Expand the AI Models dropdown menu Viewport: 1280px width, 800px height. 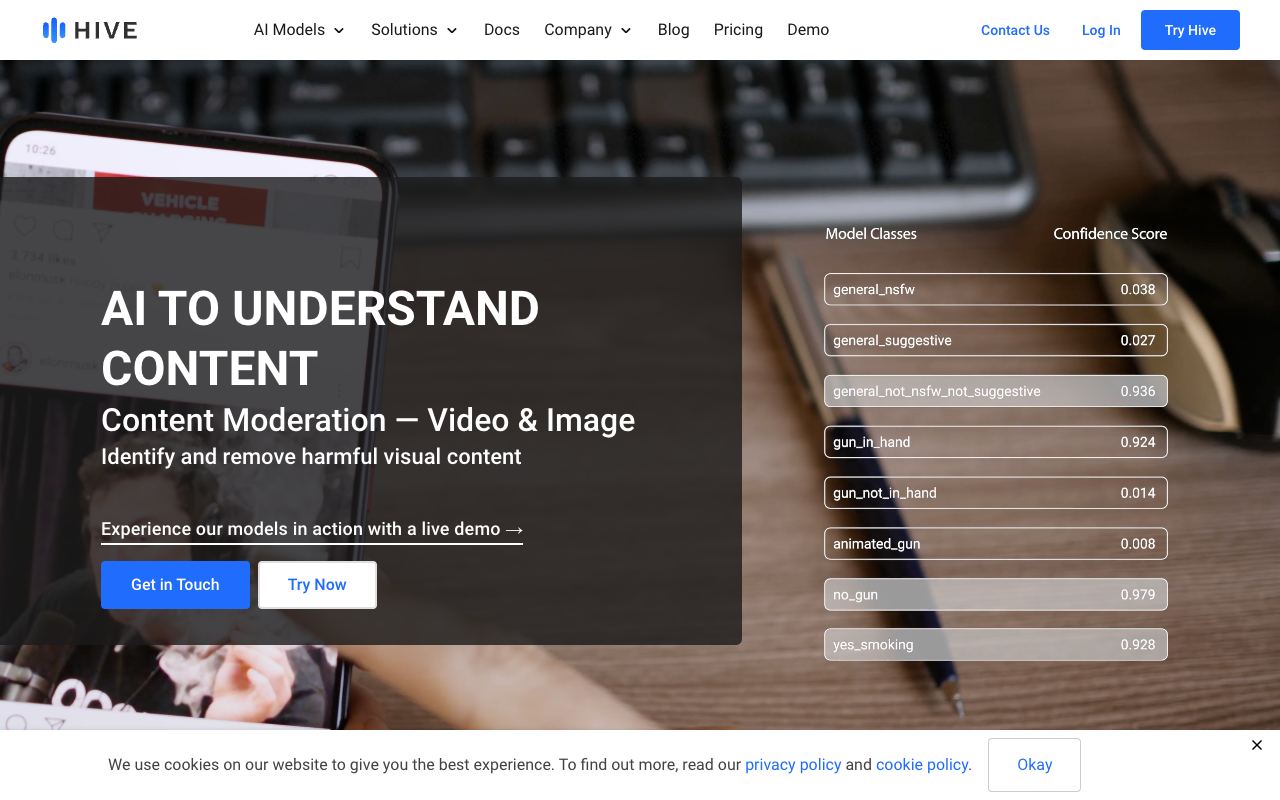click(x=299, y=30)
